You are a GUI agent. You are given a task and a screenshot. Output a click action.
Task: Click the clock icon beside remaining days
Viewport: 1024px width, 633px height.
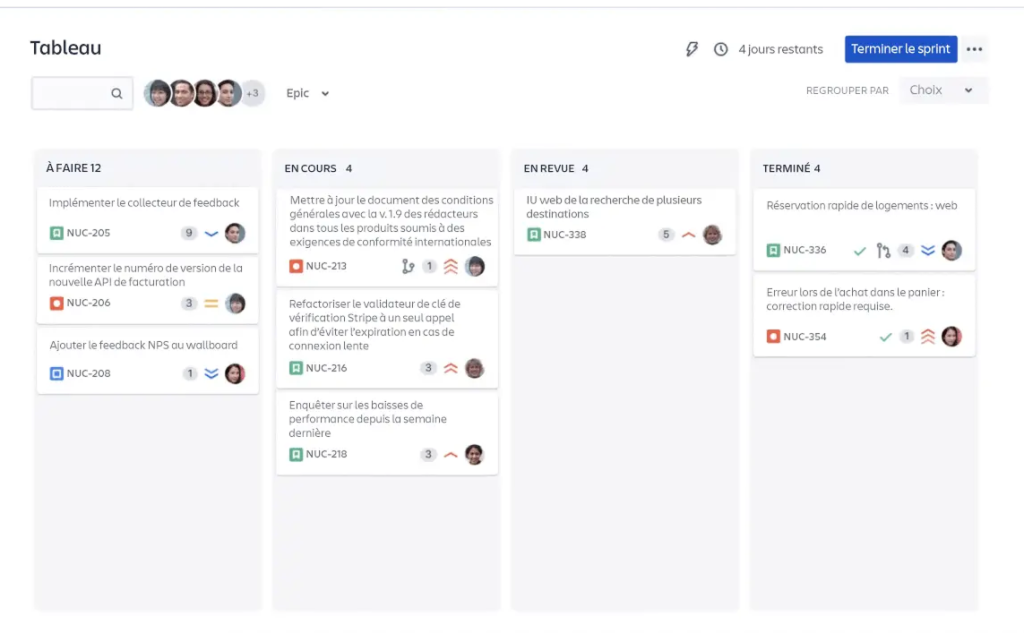click(720, 49)
